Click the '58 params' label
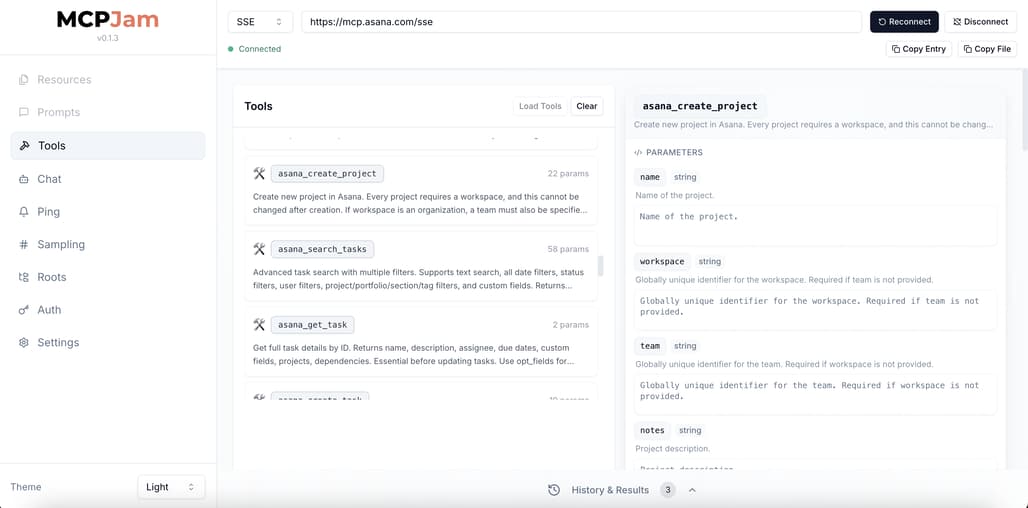1028x508 pixels. point(568,249)
